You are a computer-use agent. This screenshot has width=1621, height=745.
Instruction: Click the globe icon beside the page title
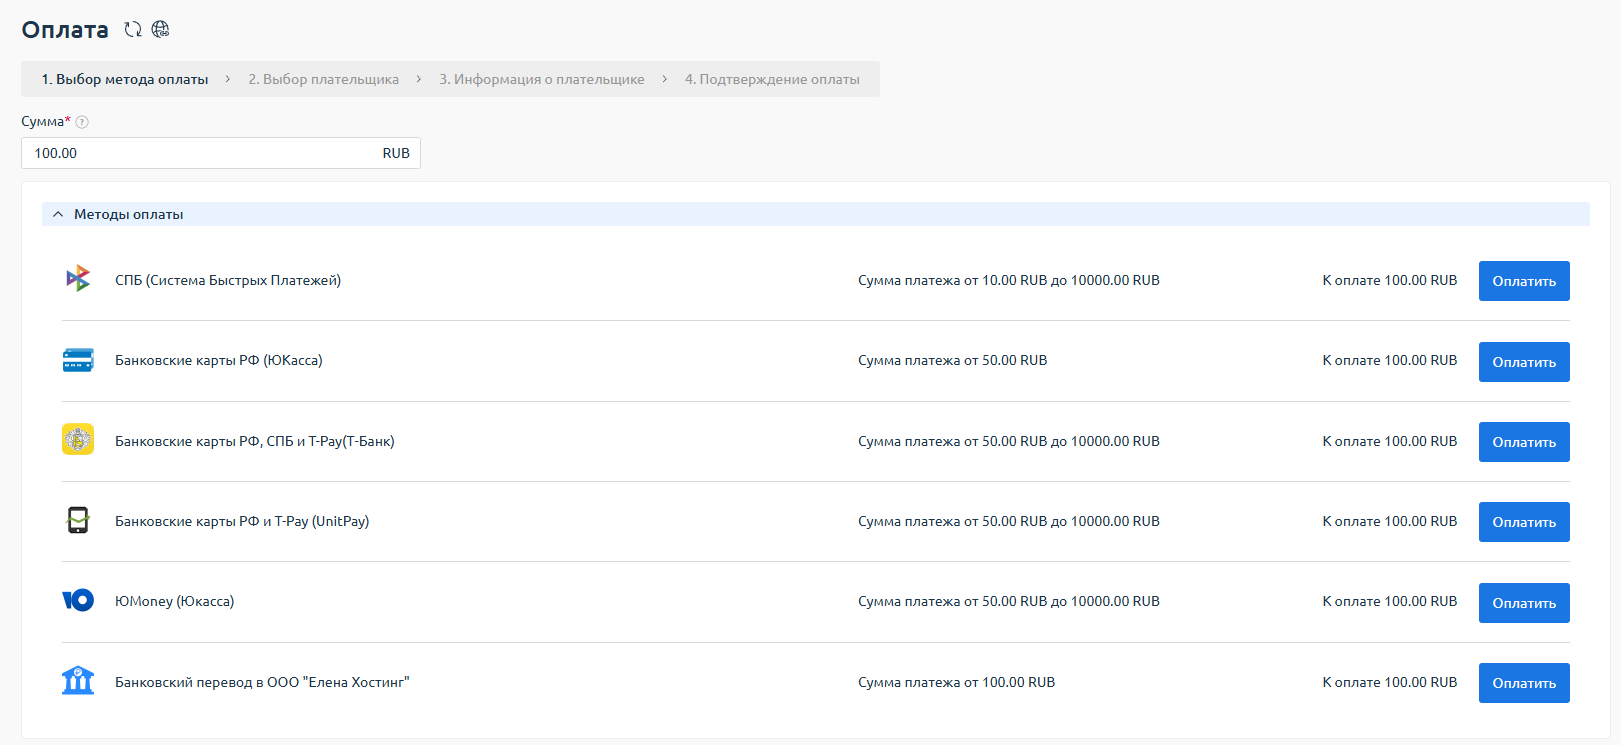(160, 29)
